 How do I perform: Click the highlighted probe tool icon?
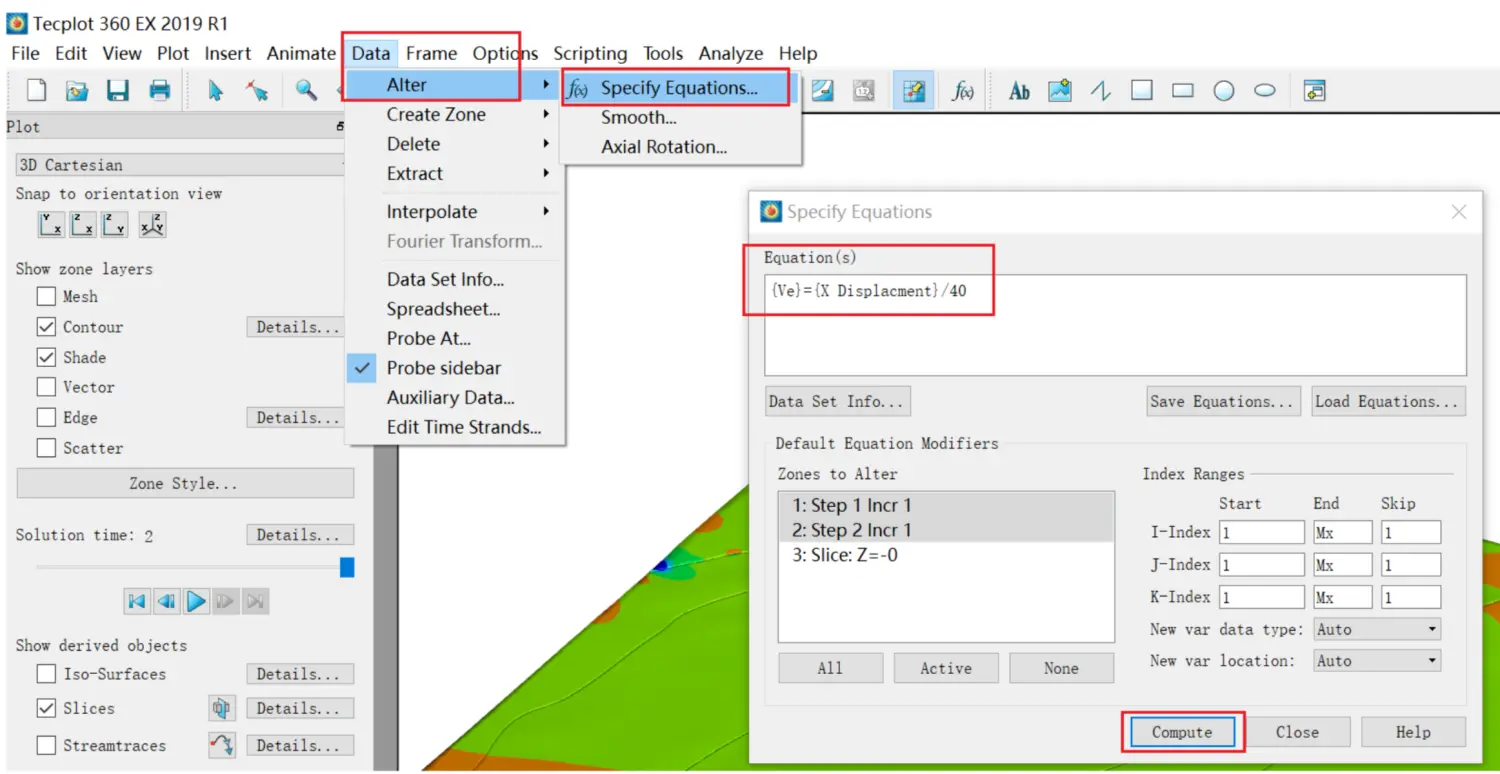(x=914, y=91)
